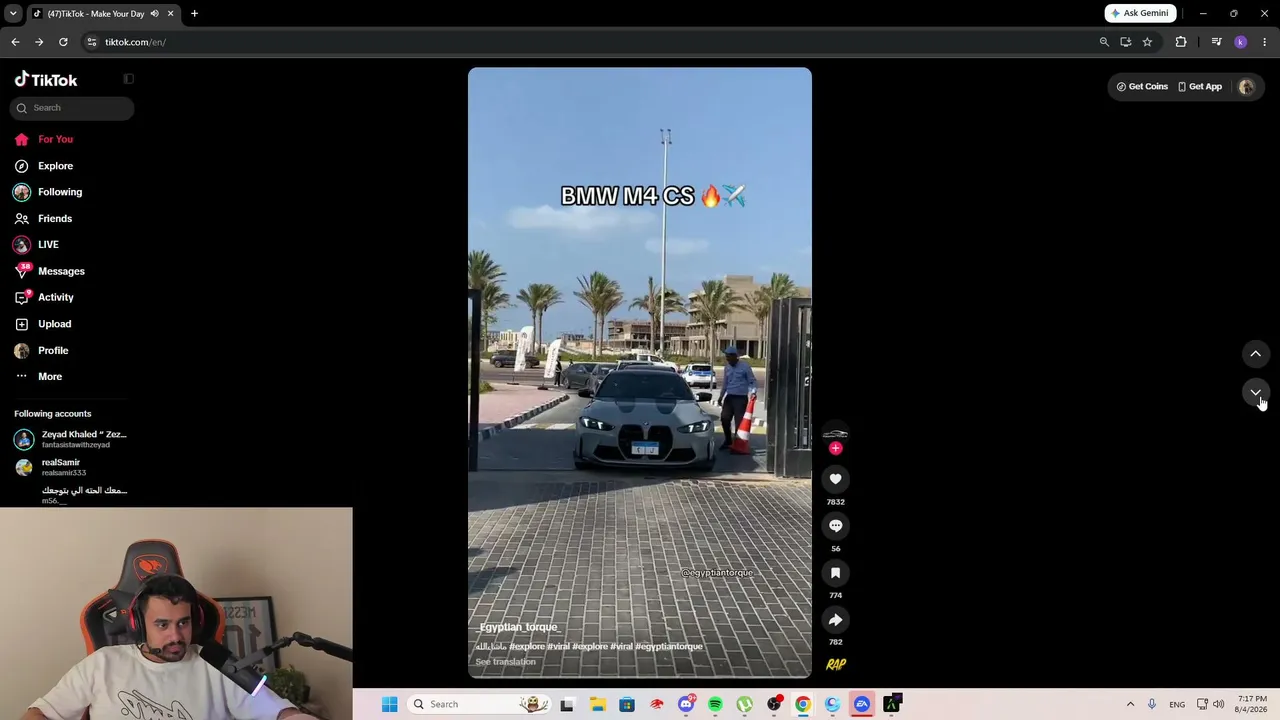Image resolution: width=1280 pixels, height=720 pixels.
Task: Open the TikTok profile avatar menu
Action: click(x=1246, y=87)
